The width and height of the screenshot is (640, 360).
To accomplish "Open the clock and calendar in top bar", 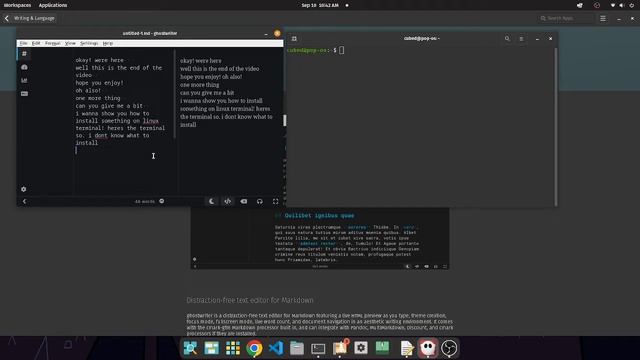I will [x=320, y=5].
